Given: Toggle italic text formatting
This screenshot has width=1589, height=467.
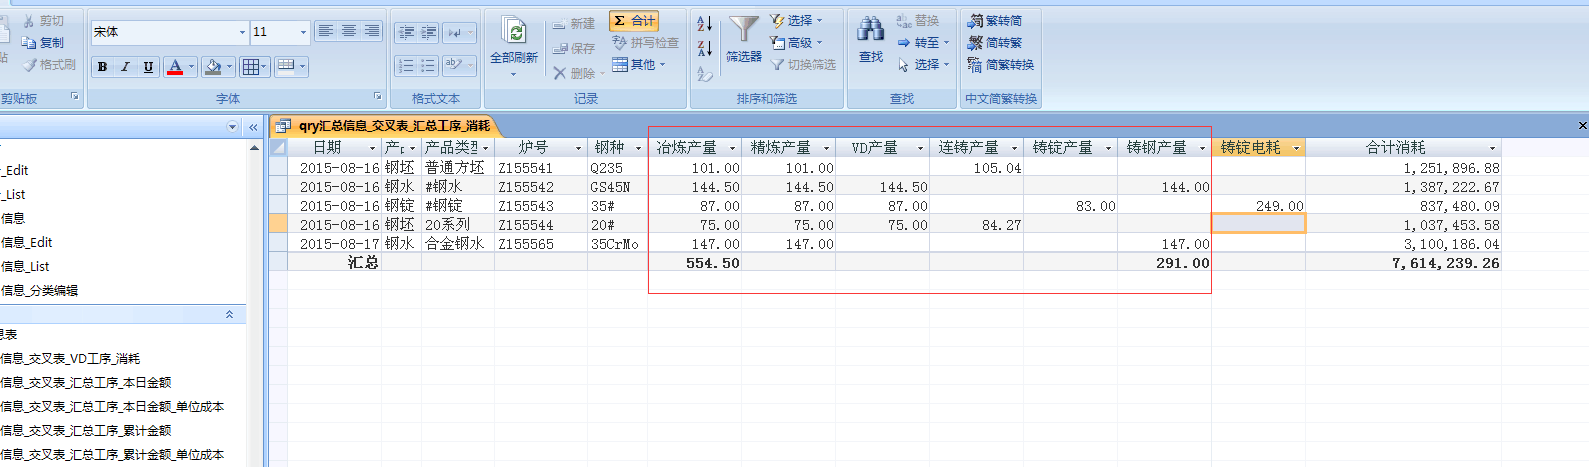Looking at the screenshot, I should point(125,67).
